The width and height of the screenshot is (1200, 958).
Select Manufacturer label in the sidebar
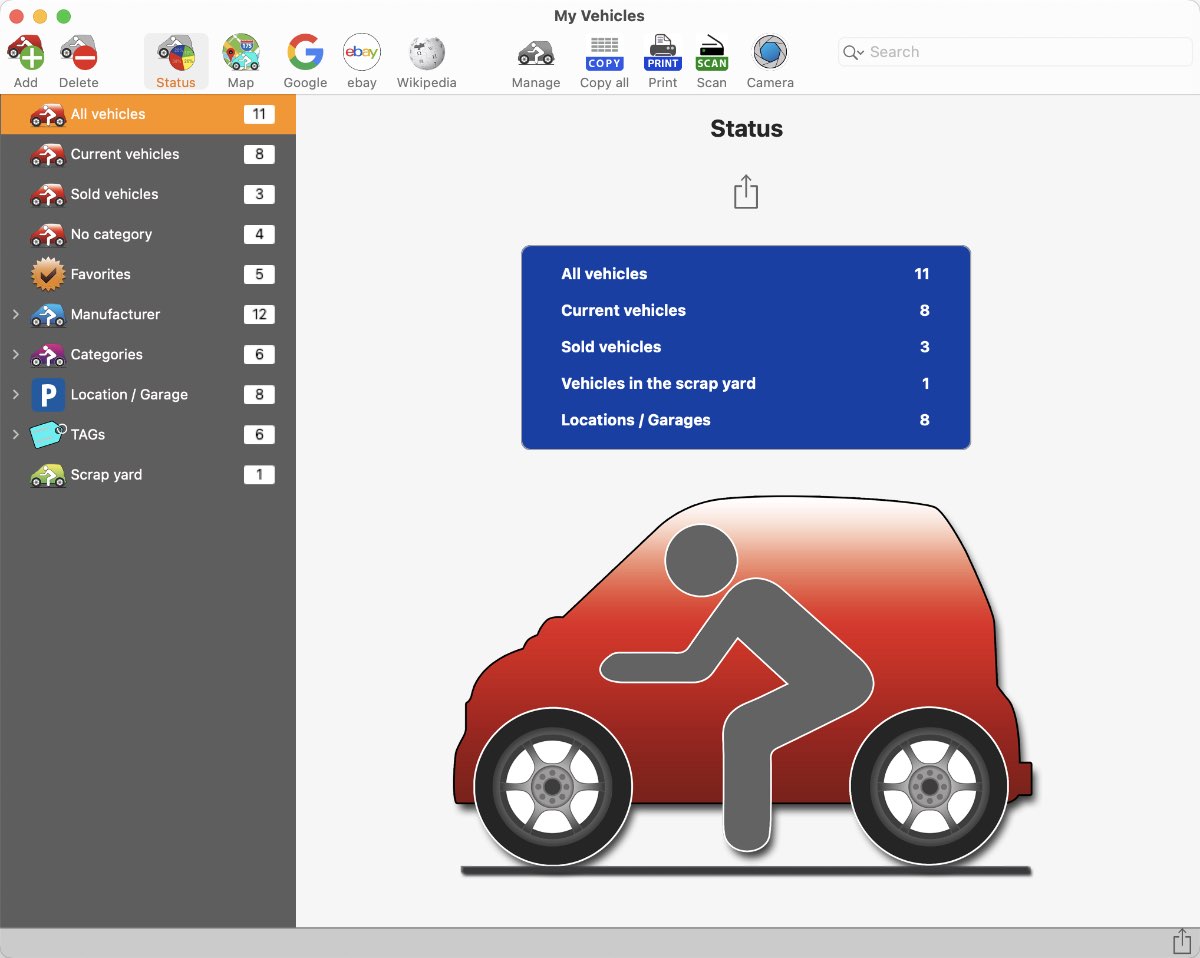pyautogui.click(x=115, y=314)
